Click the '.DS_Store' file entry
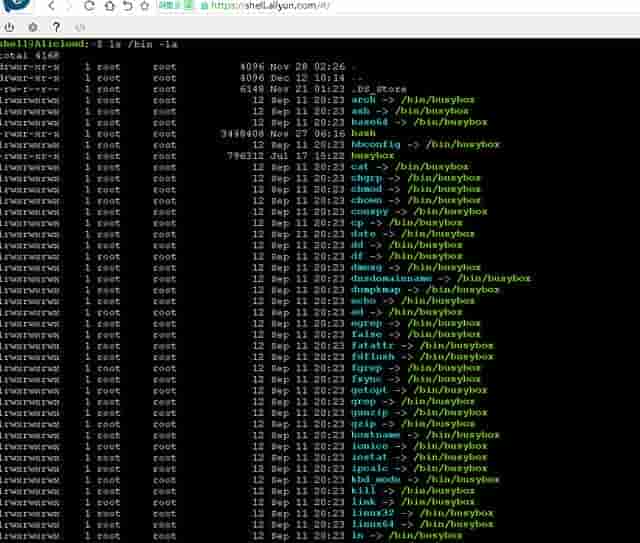 click(379, 89)
